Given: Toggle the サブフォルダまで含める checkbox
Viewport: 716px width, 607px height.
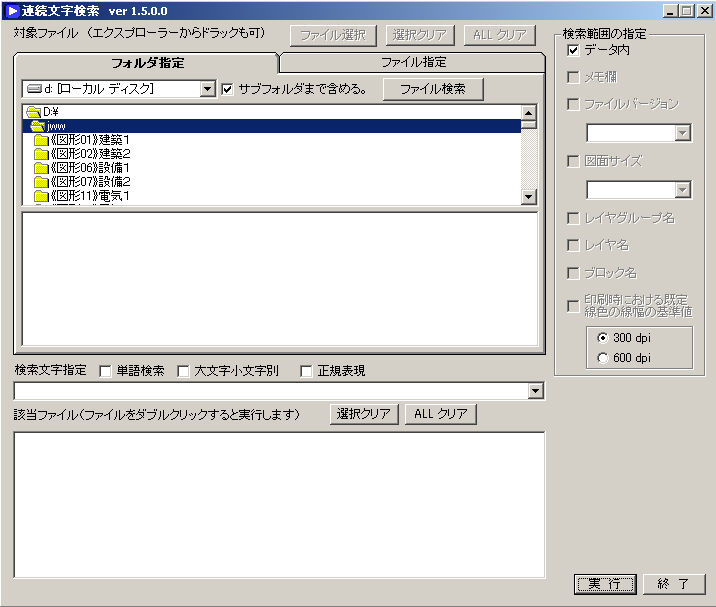Looking at the screenshot, I should [227, 89].
